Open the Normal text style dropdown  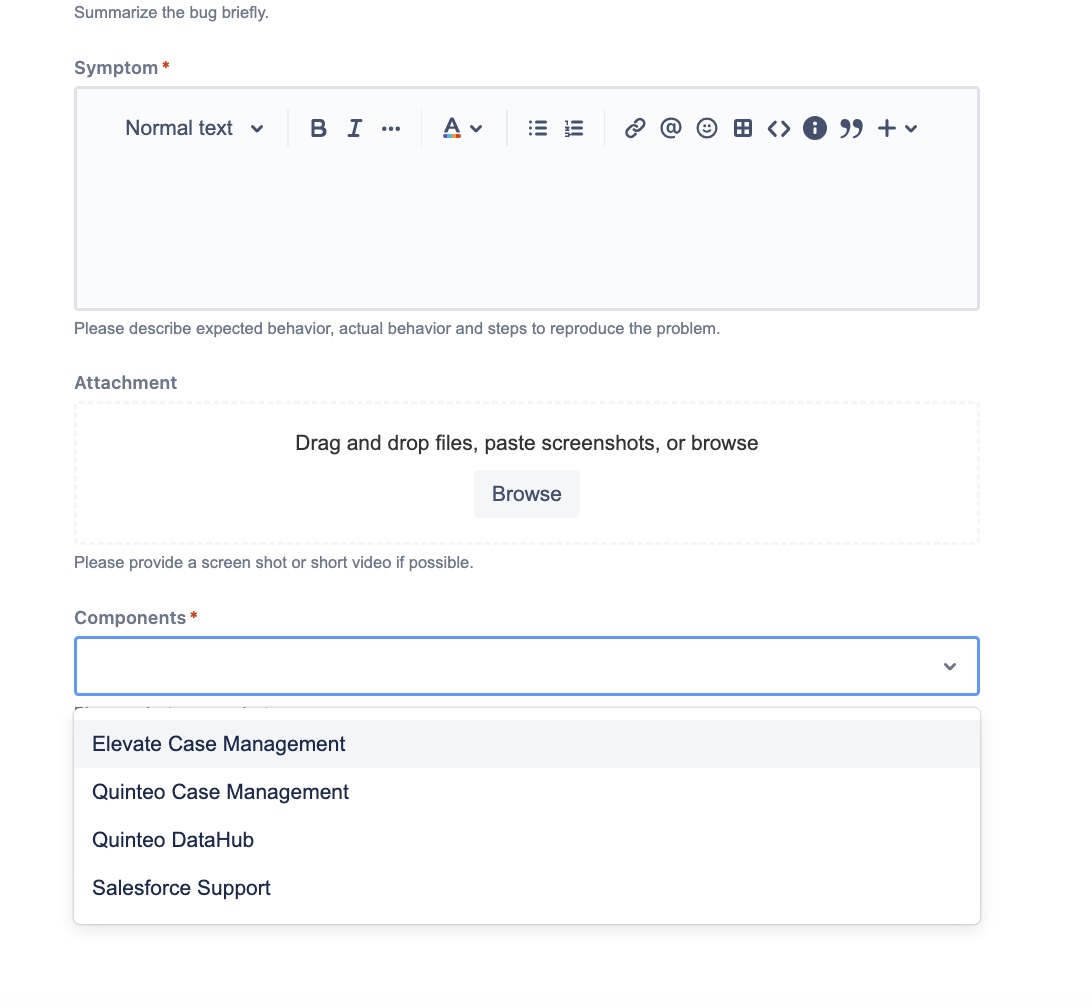pyautogui.click(x=194, y=128)
